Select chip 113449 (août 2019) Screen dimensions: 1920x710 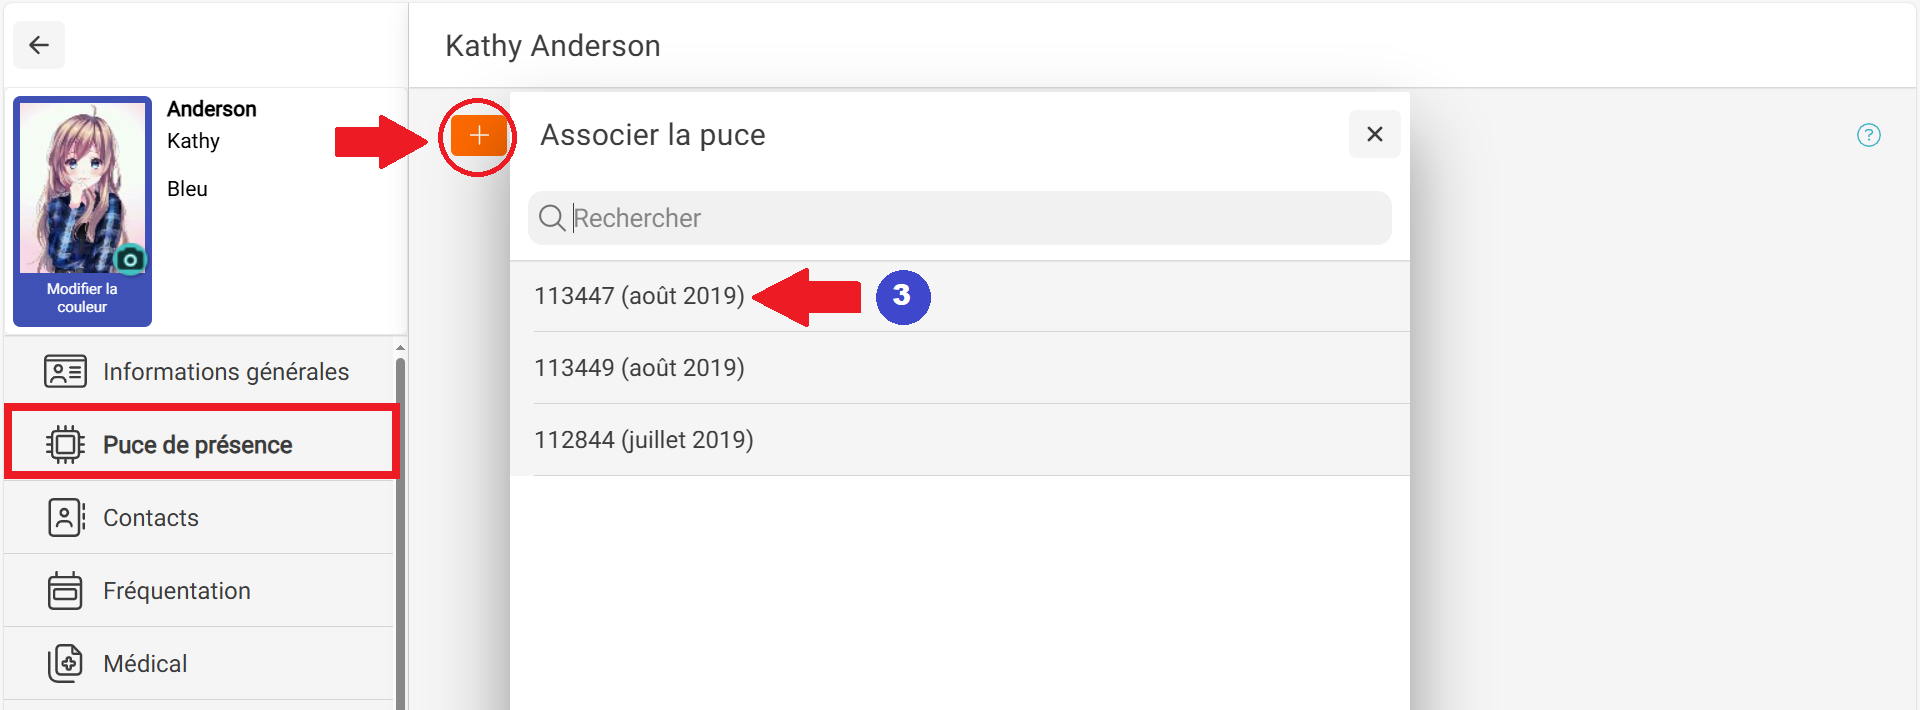[x=960, y=368]
